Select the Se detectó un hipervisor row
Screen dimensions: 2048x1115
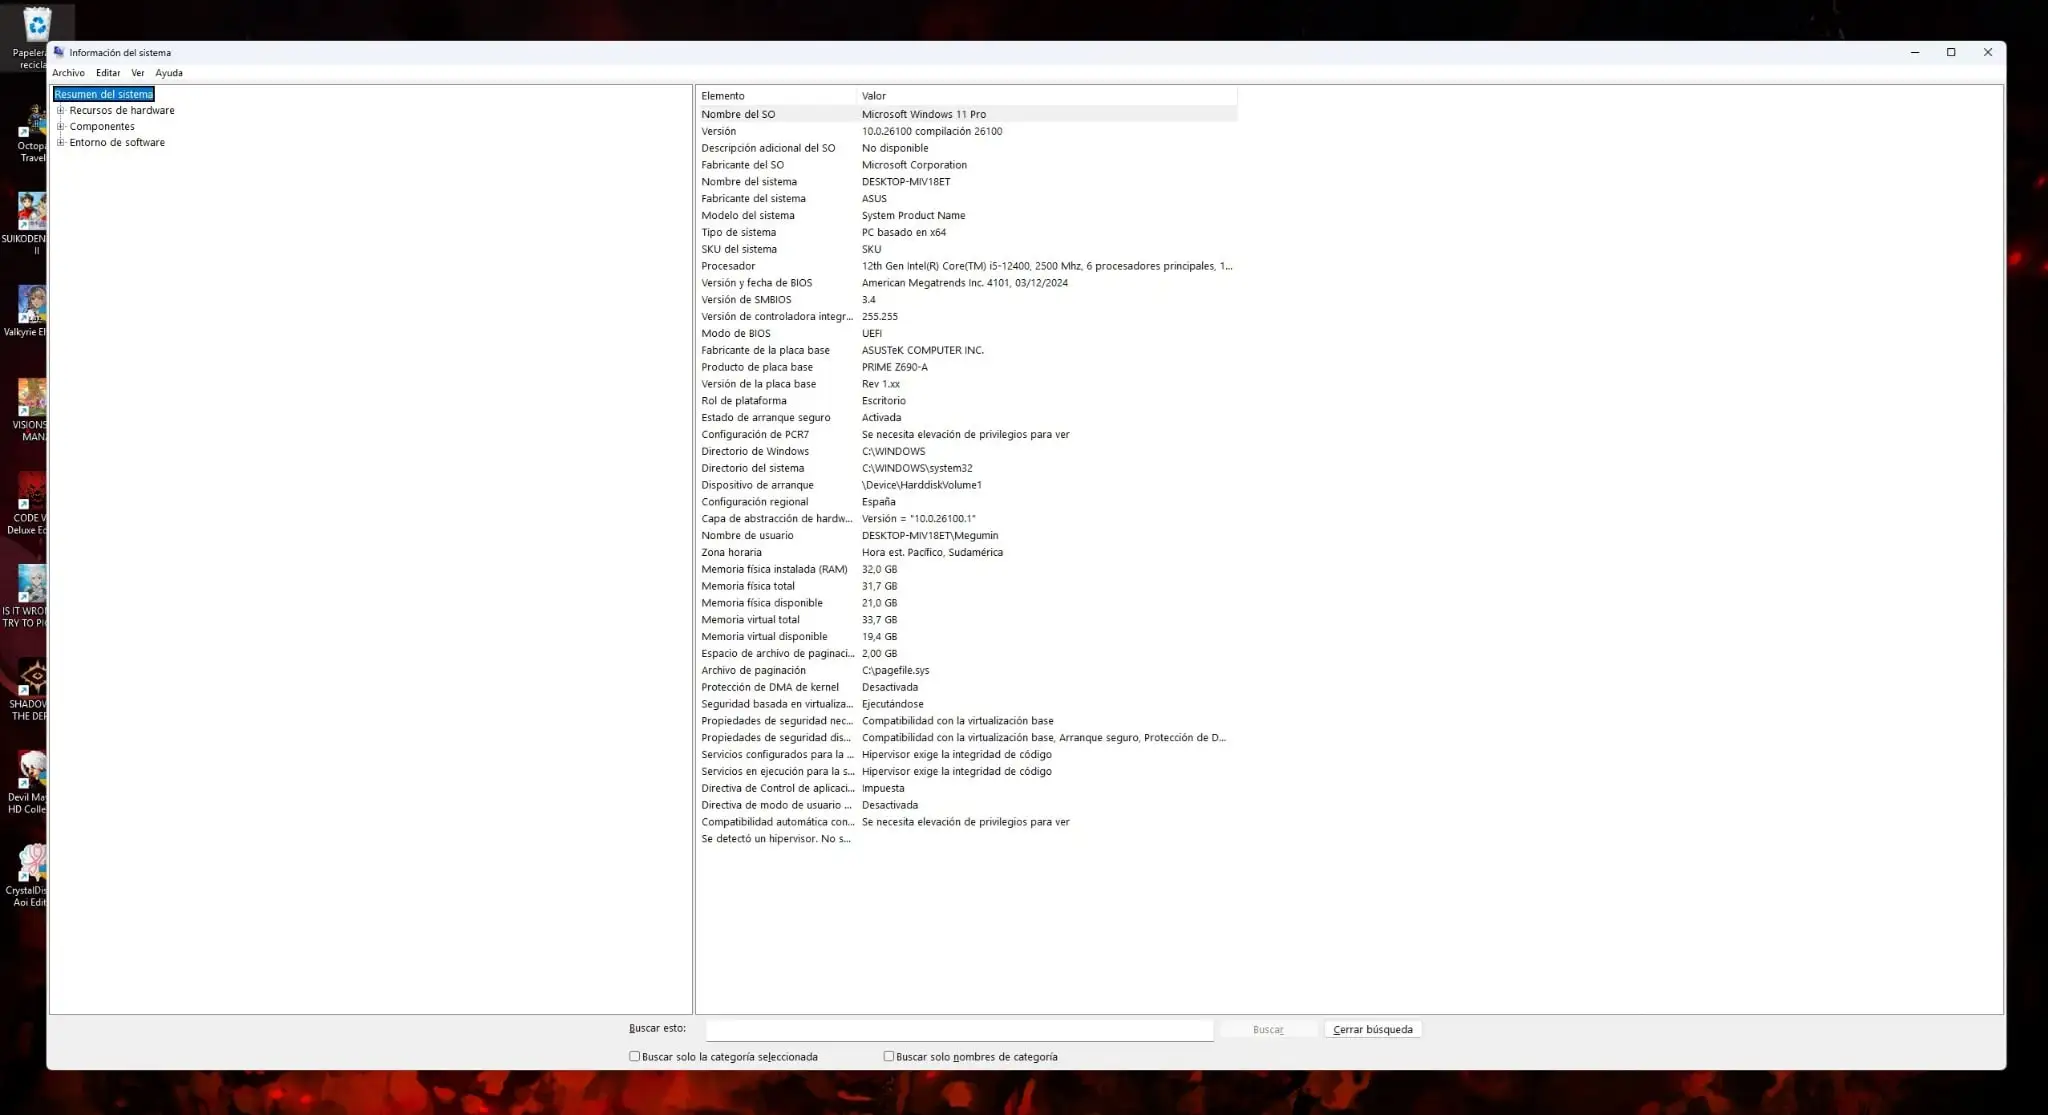967,839
